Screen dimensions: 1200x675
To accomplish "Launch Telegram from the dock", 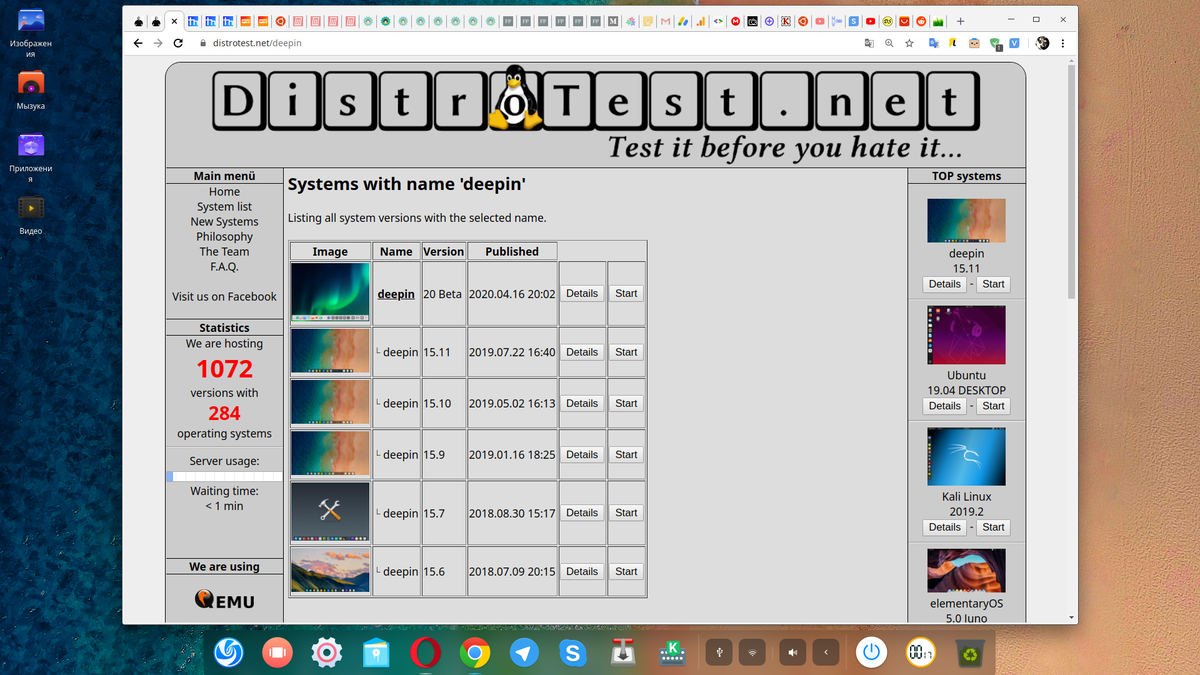I will point(523,653).
